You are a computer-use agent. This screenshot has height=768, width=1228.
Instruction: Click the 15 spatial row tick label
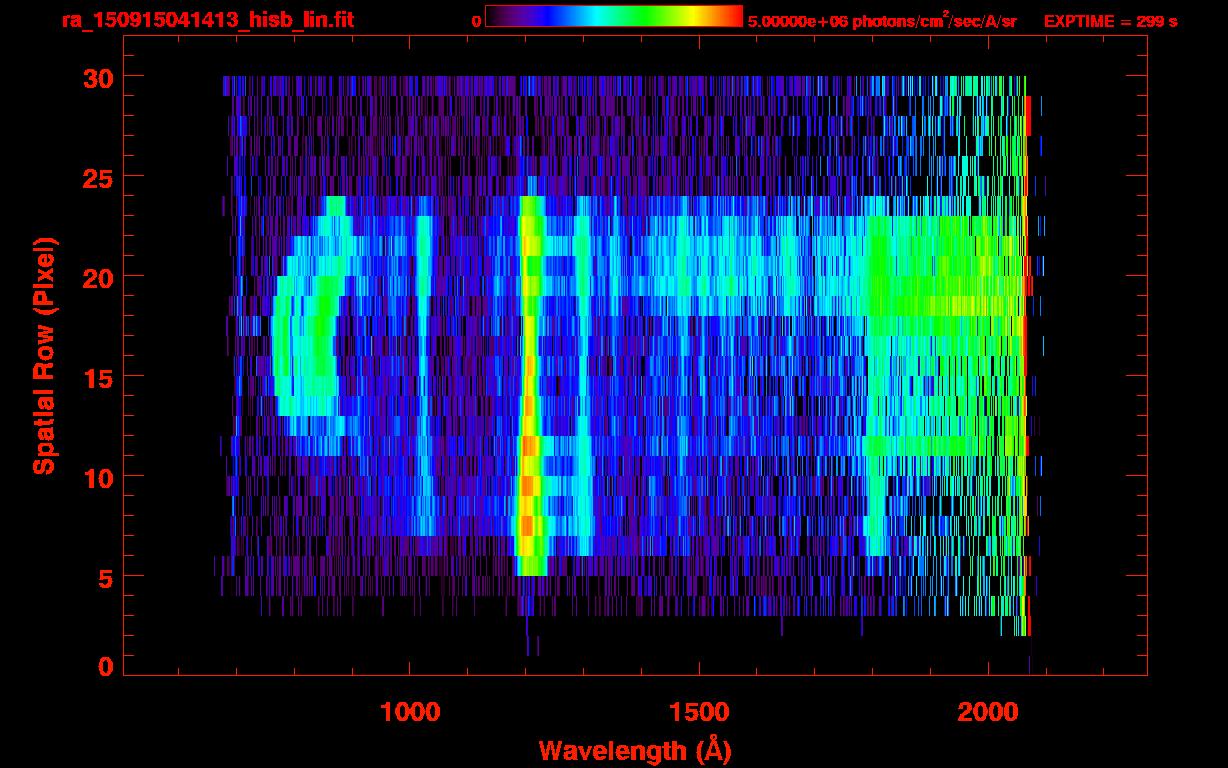97,377
